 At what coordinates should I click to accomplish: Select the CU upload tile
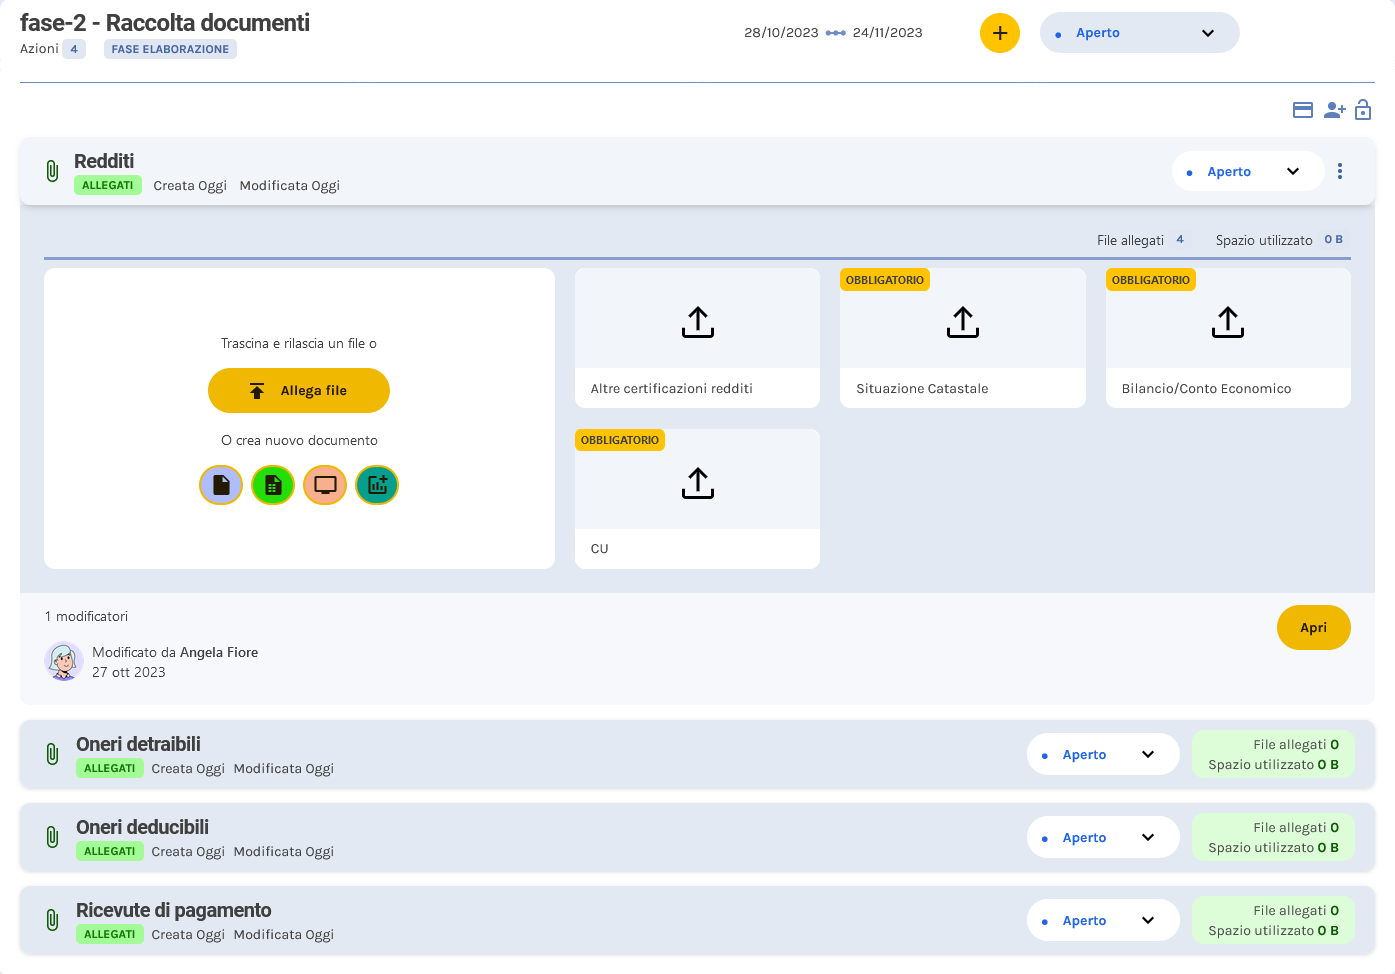tap(697, 484)
